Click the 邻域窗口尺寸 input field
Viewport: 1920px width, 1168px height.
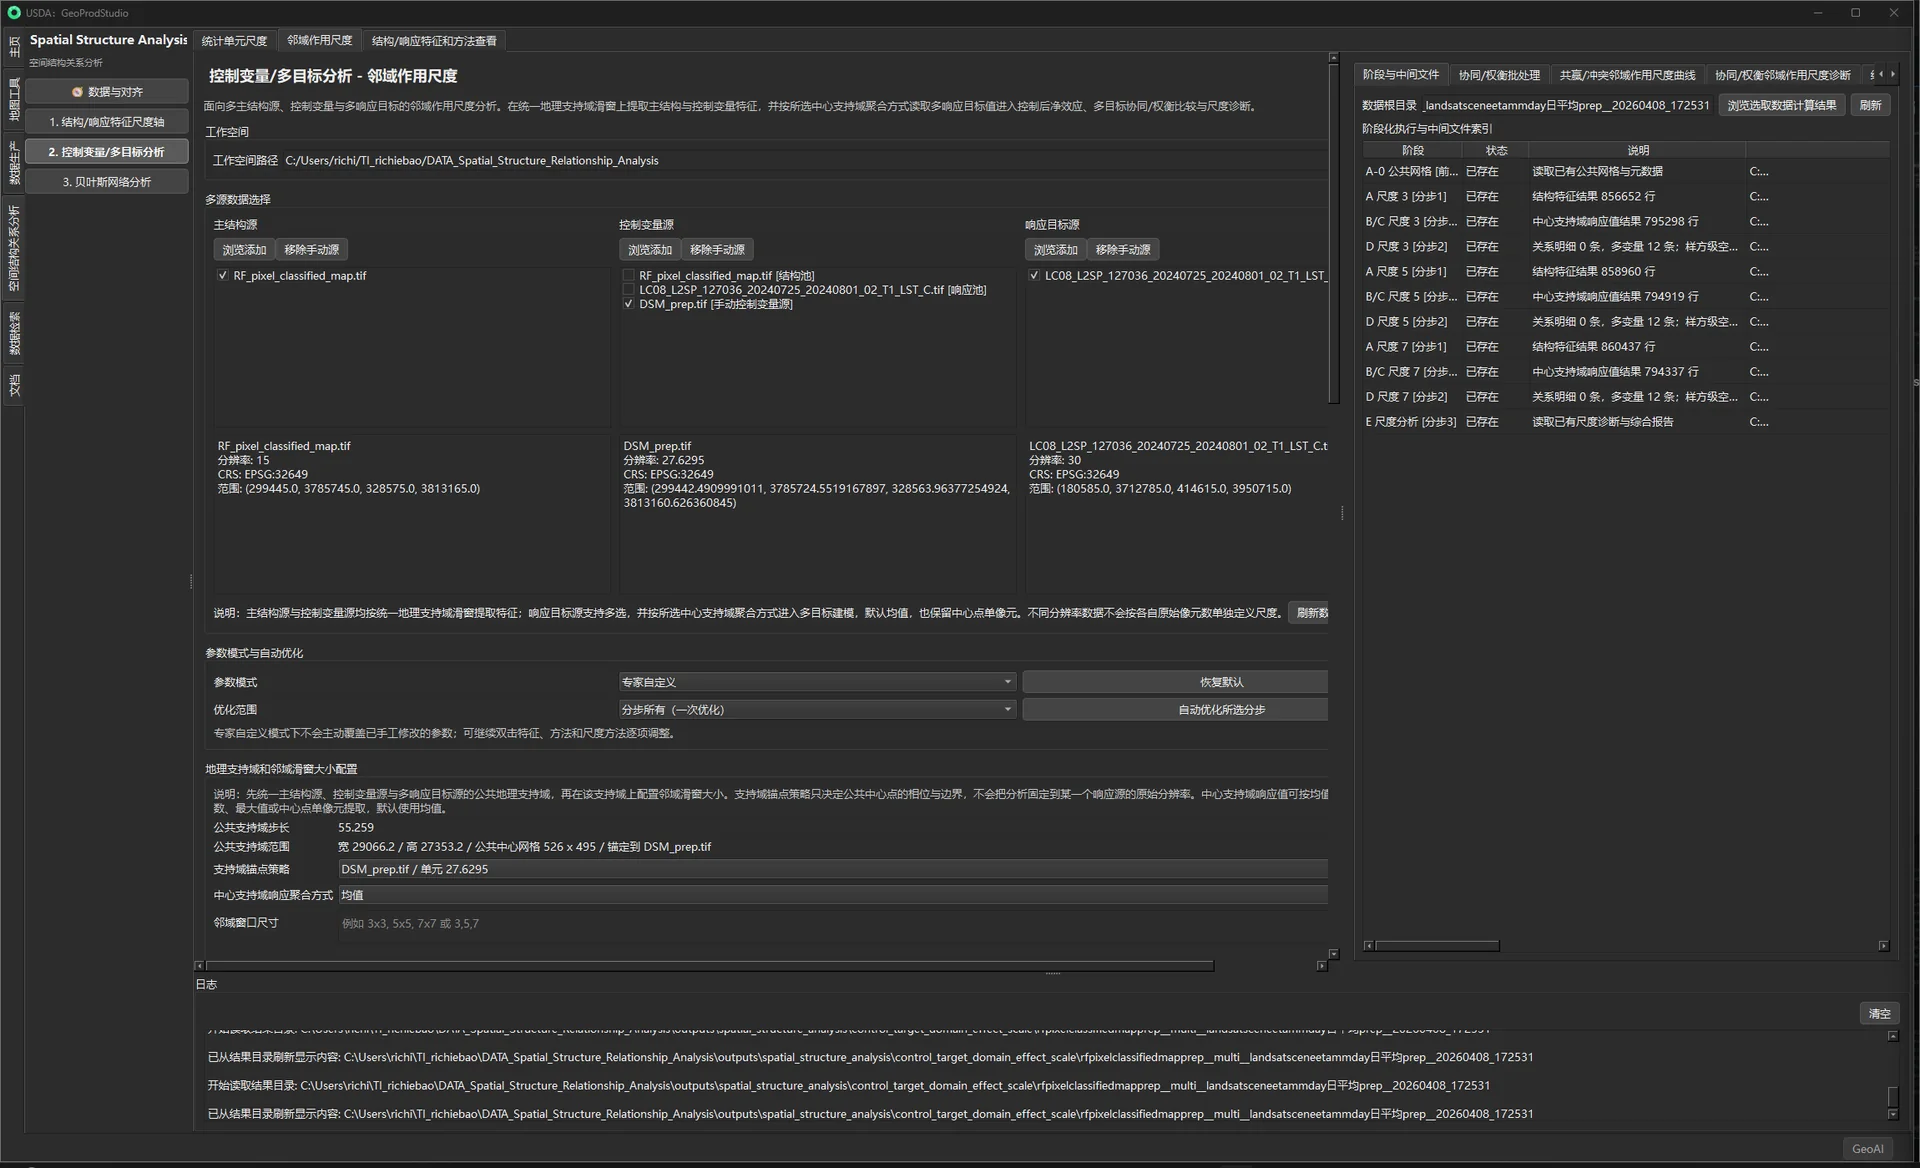(833, 923)
